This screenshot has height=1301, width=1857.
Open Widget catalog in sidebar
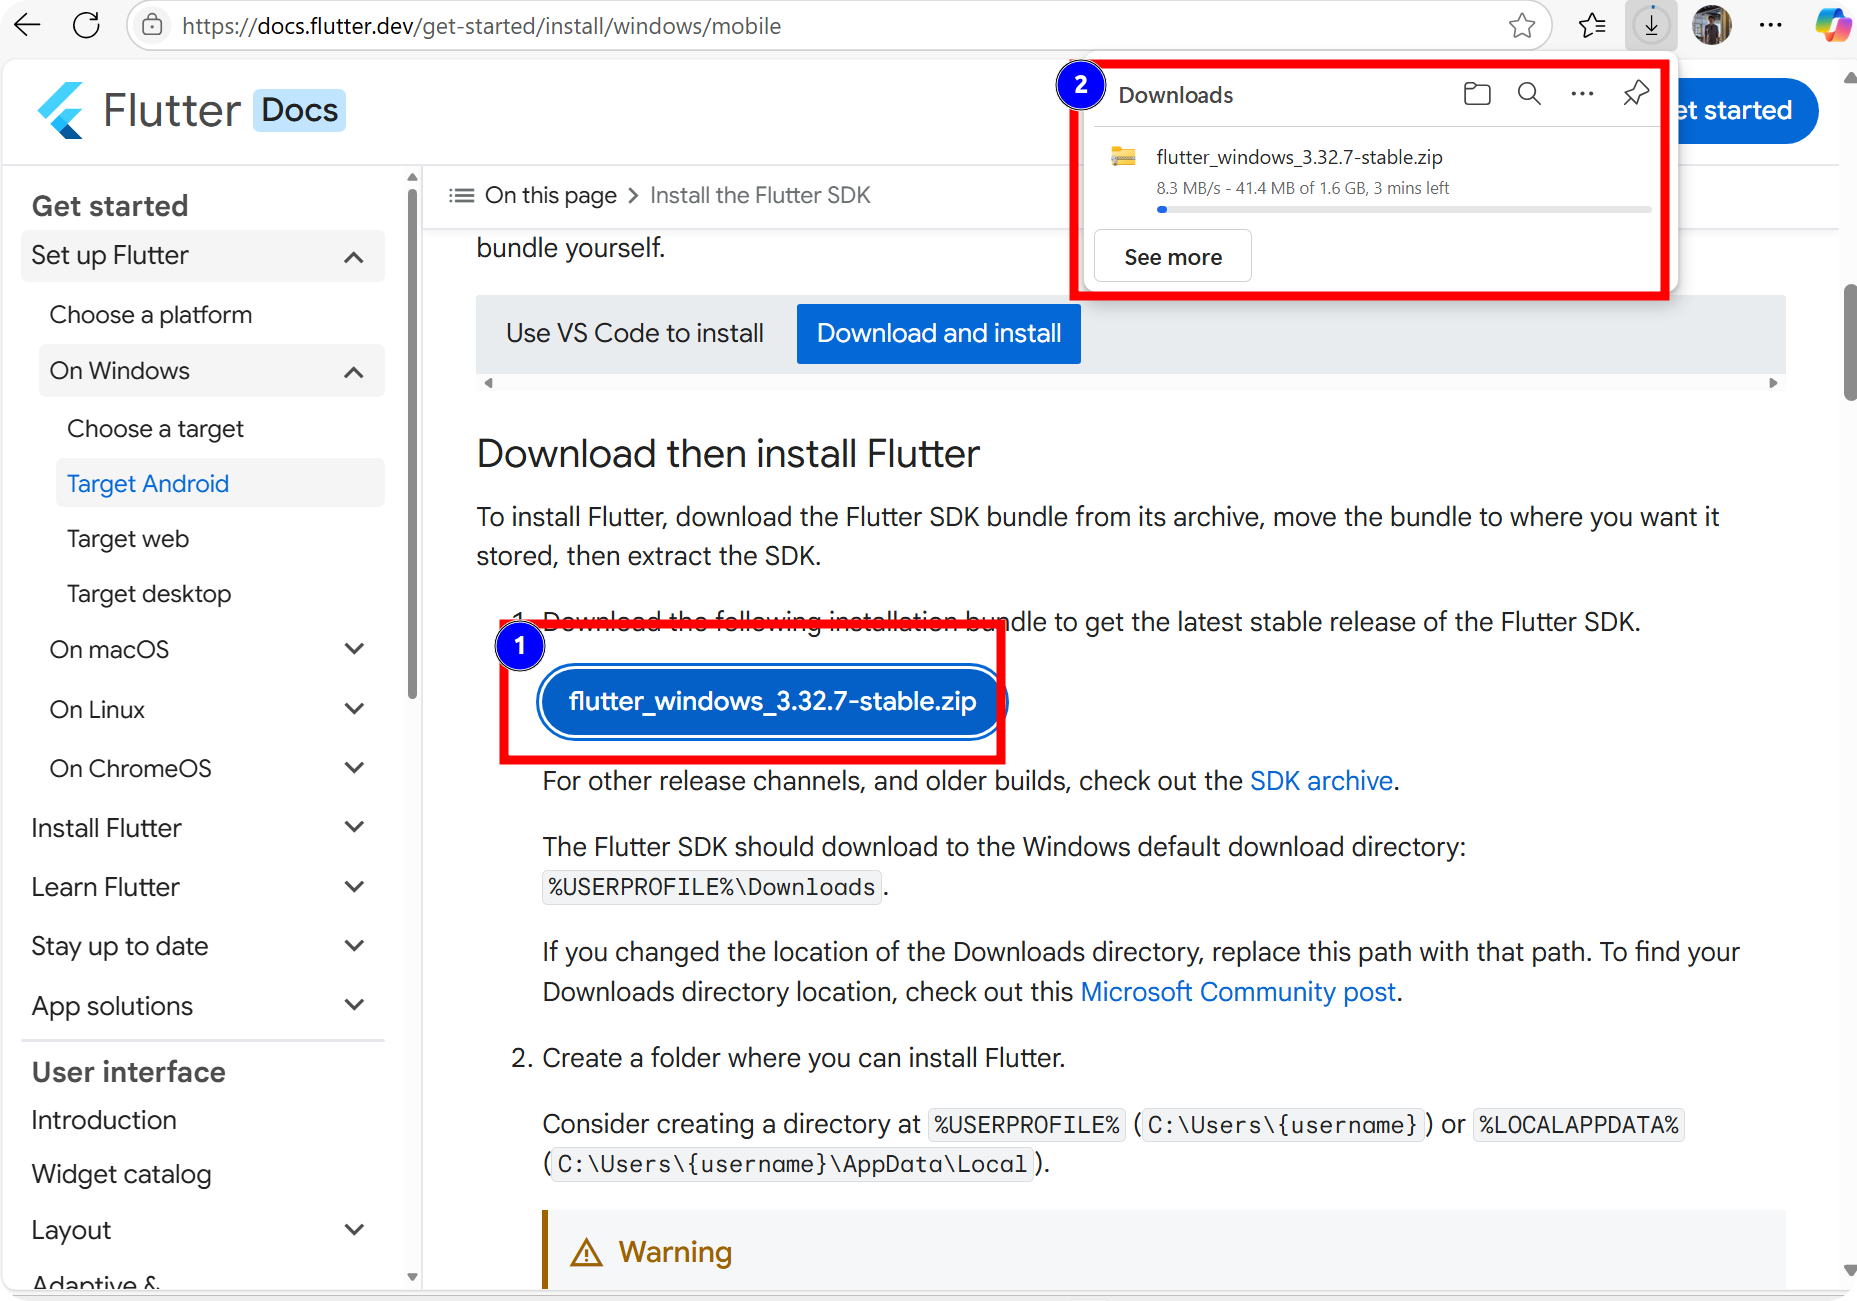pyautogui.click(x=121, y=1174)
